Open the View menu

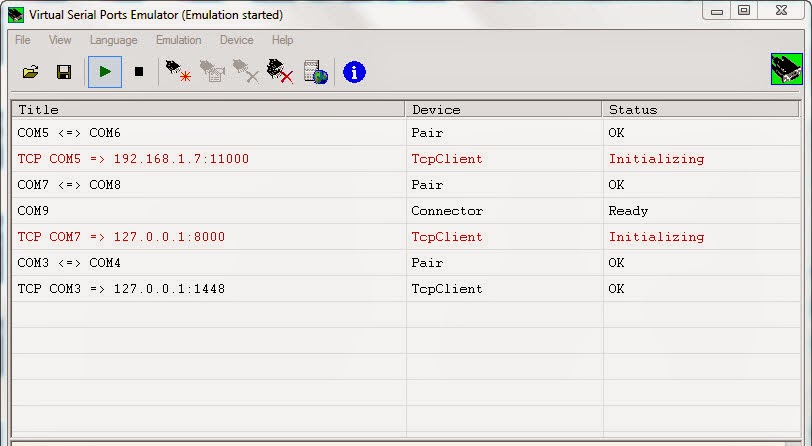point(60,40)
